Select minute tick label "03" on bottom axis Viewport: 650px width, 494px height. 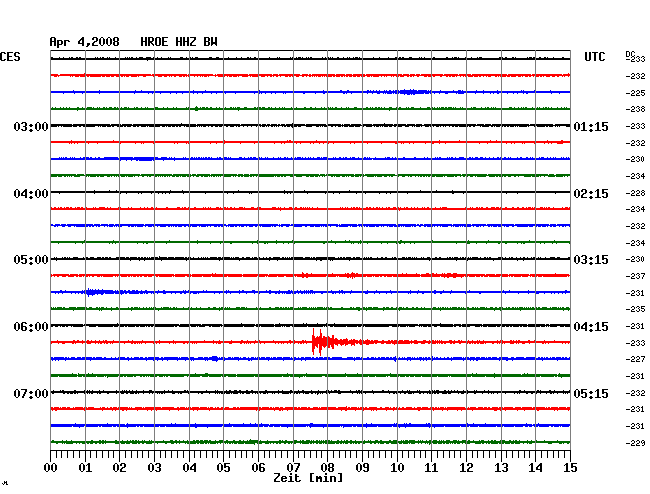click(x=154, y=468)
